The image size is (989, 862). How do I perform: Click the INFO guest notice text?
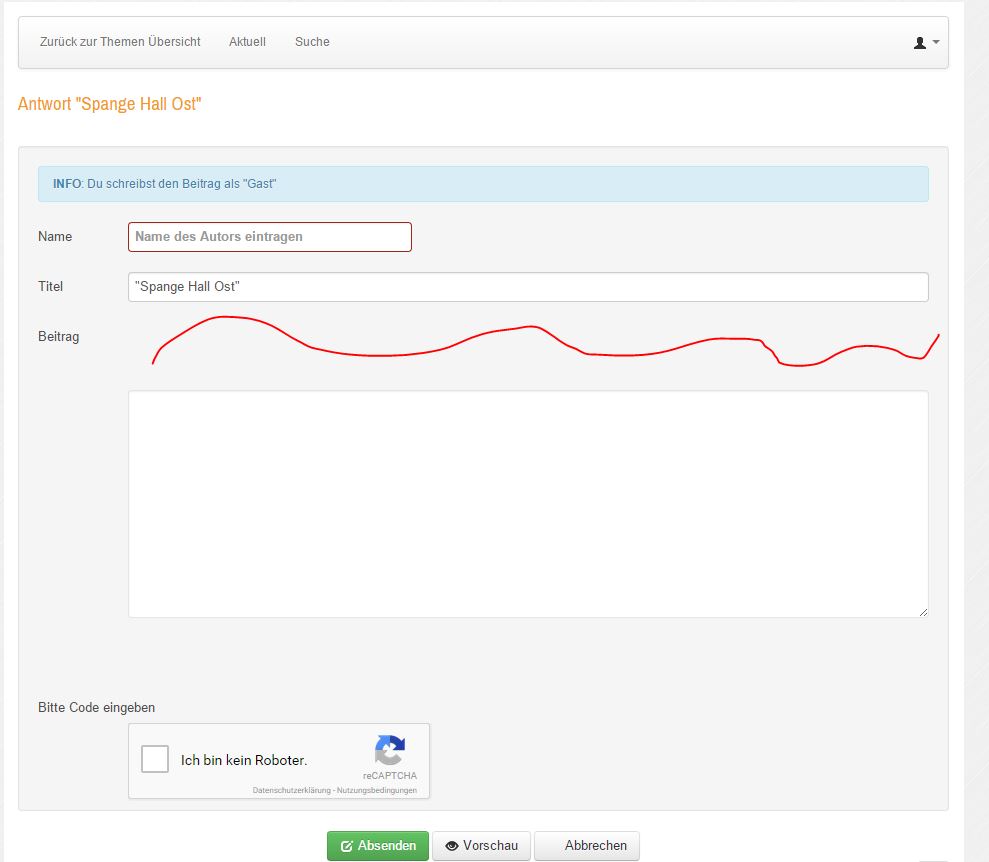(x=165, y=183)
